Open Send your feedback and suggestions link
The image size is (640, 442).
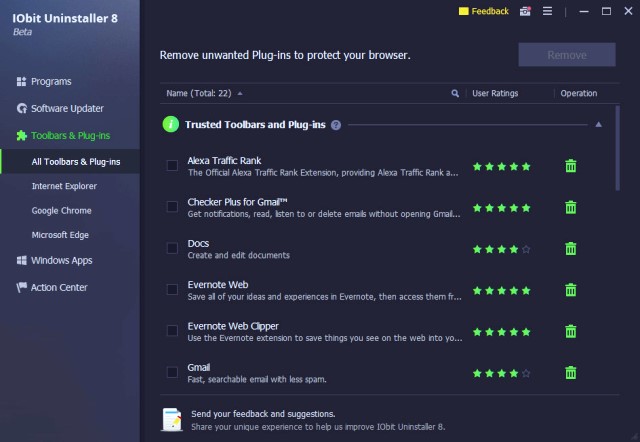point(263,414)
